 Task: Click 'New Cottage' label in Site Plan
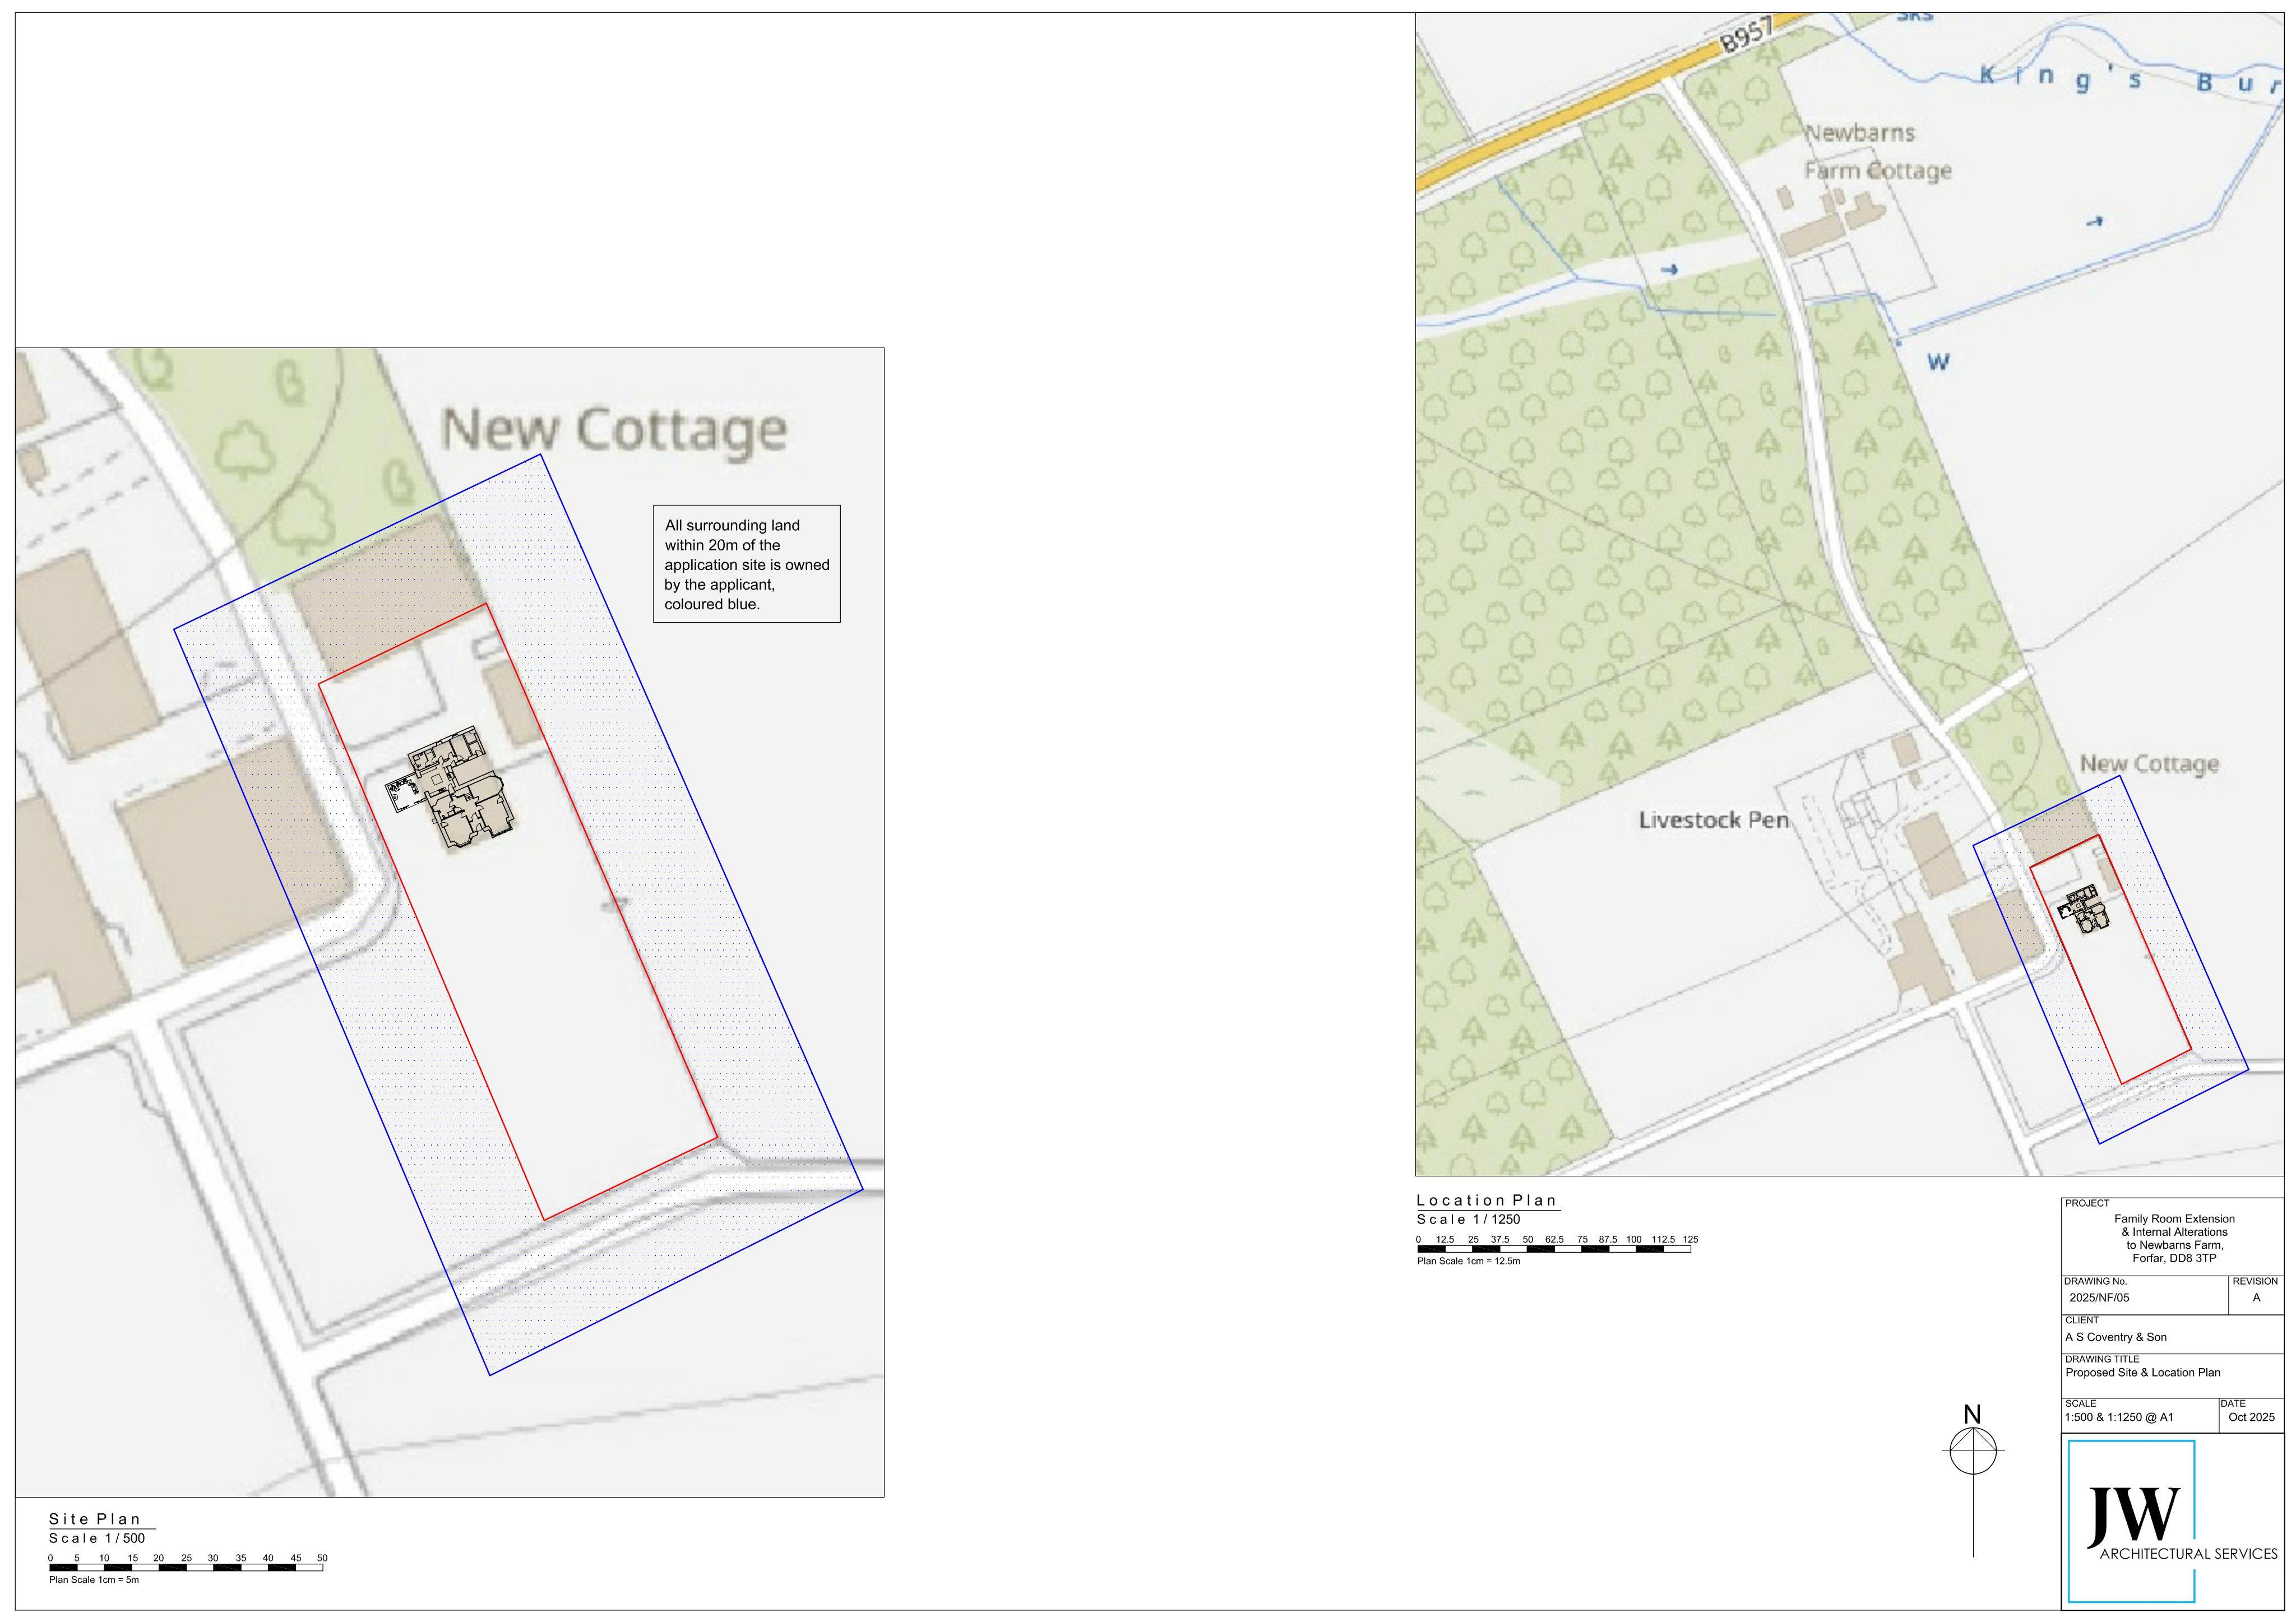[x=614, y=431]
